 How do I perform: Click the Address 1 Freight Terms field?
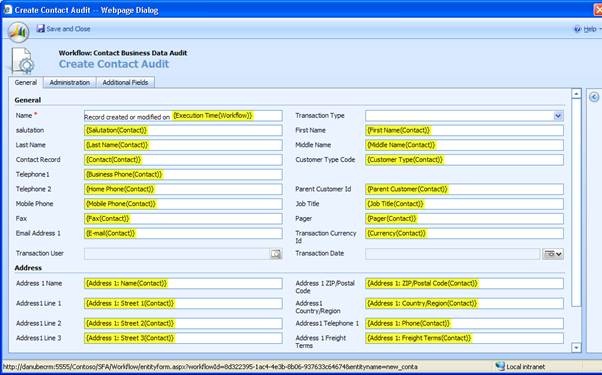[x=464, y=338]
